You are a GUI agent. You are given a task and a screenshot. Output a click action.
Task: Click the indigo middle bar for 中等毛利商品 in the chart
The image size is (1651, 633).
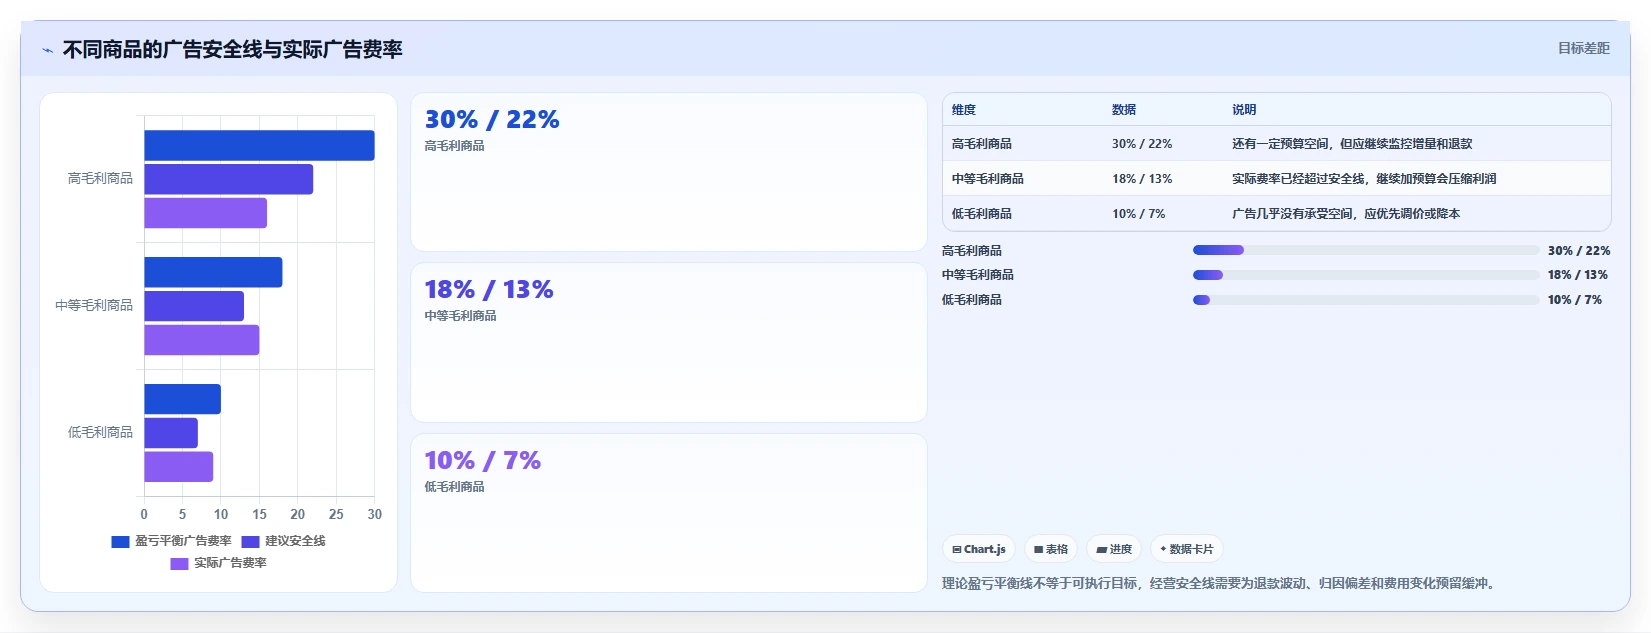pos(194,306)
